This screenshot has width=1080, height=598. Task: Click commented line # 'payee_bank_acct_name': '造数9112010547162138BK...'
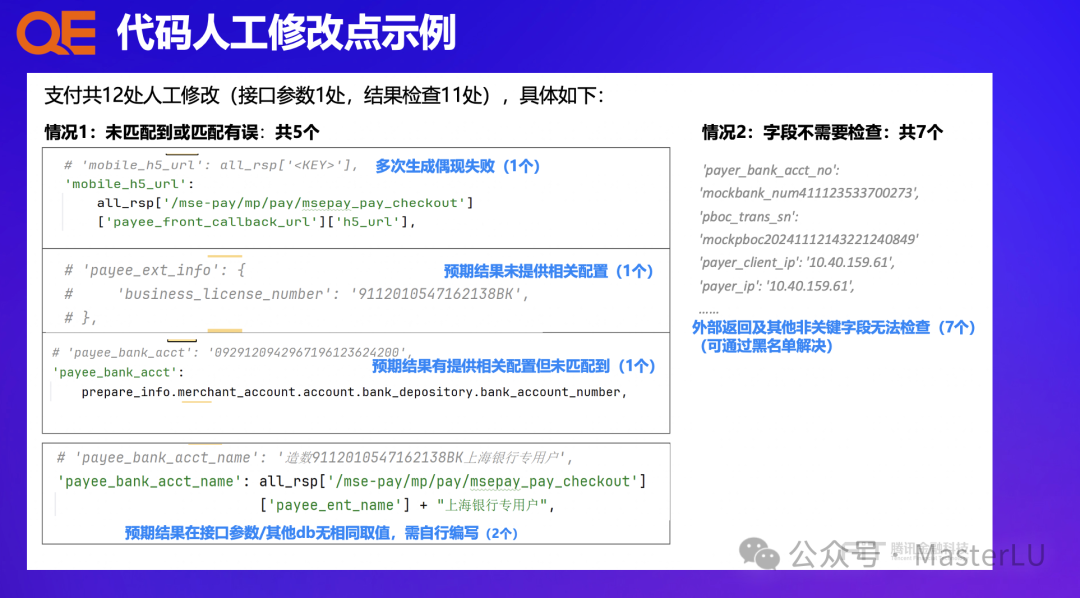click(315, 457)
